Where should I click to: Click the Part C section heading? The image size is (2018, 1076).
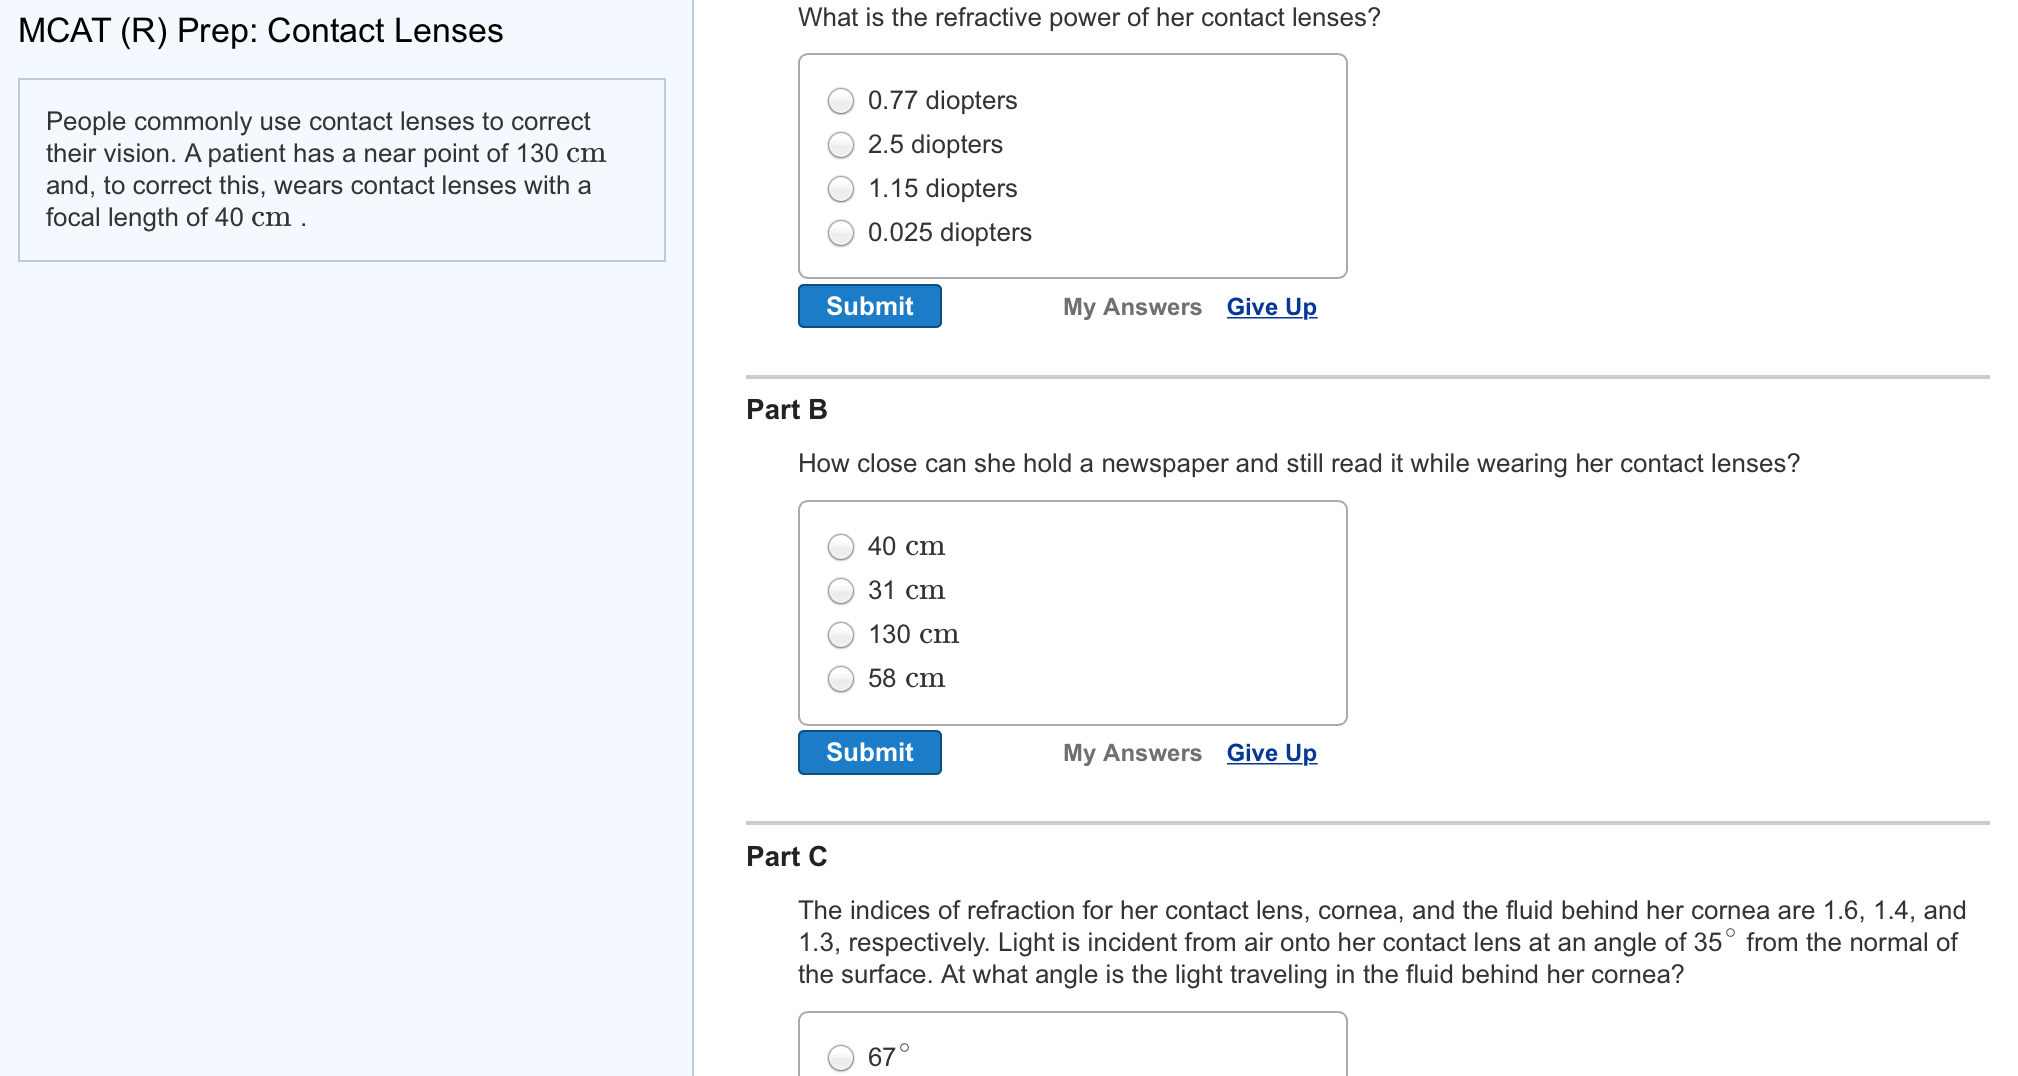pos(786,856)
